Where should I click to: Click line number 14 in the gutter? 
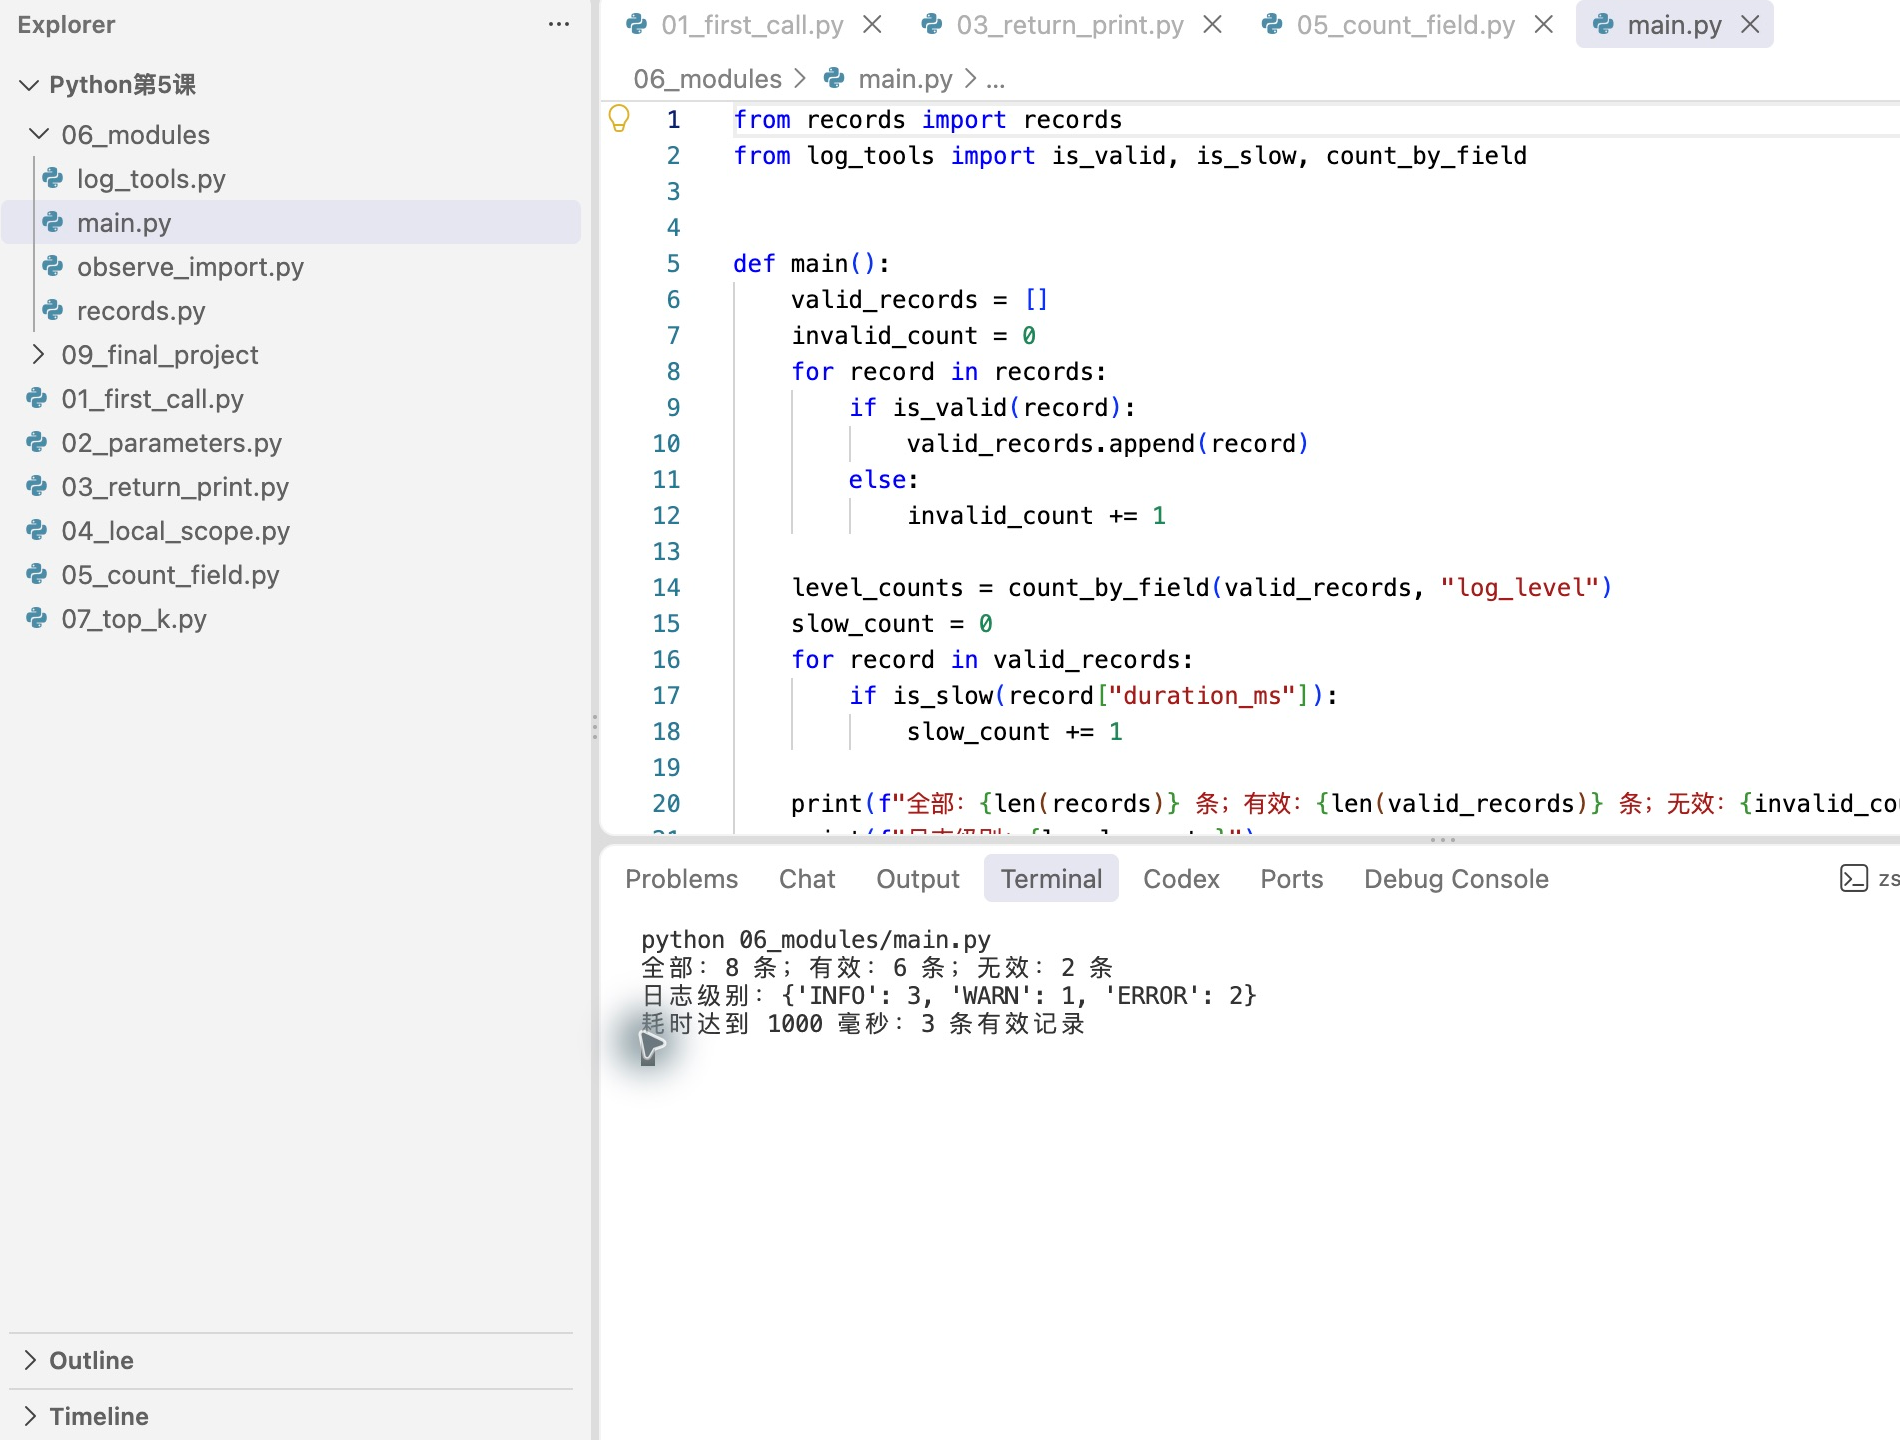click(x=666, y=587)
